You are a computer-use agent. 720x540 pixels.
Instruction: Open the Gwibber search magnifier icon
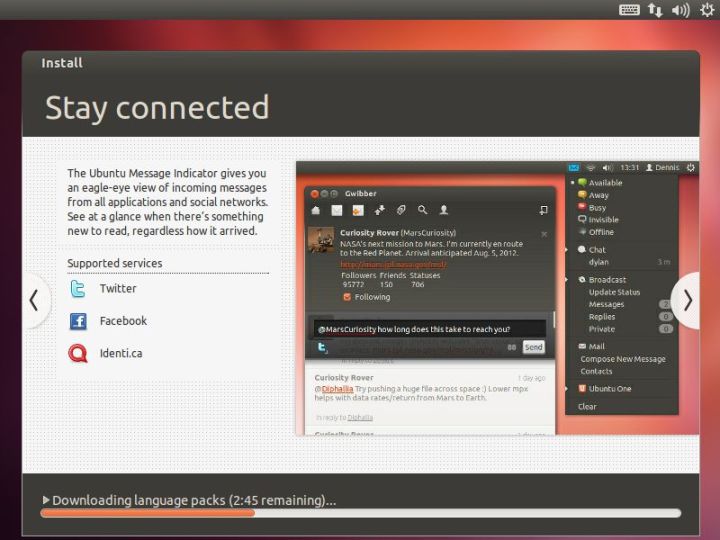(x=422, y=210)
